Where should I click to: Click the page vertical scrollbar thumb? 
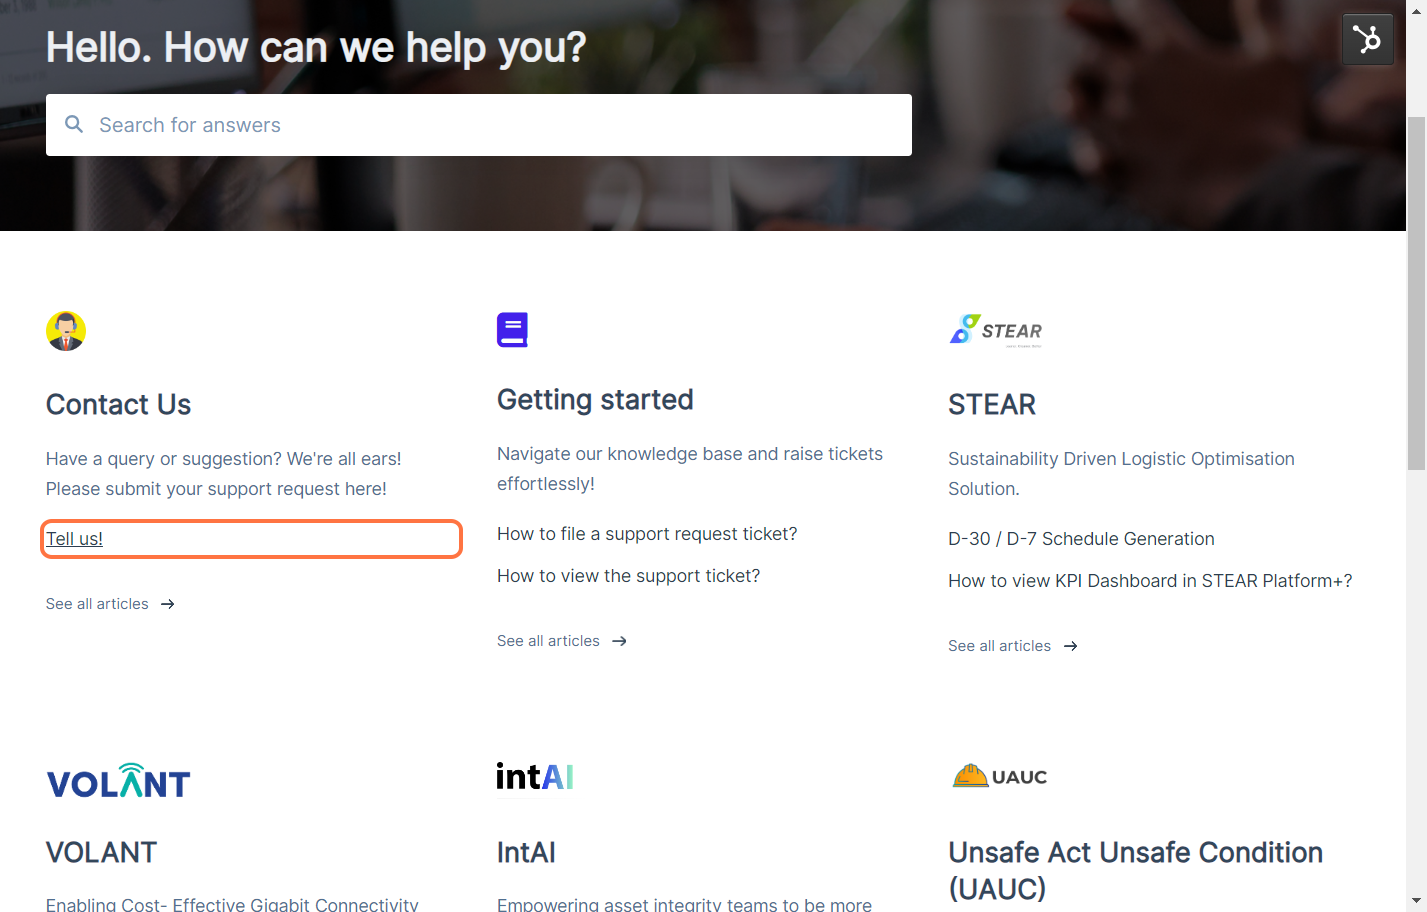click(1416, 293)
